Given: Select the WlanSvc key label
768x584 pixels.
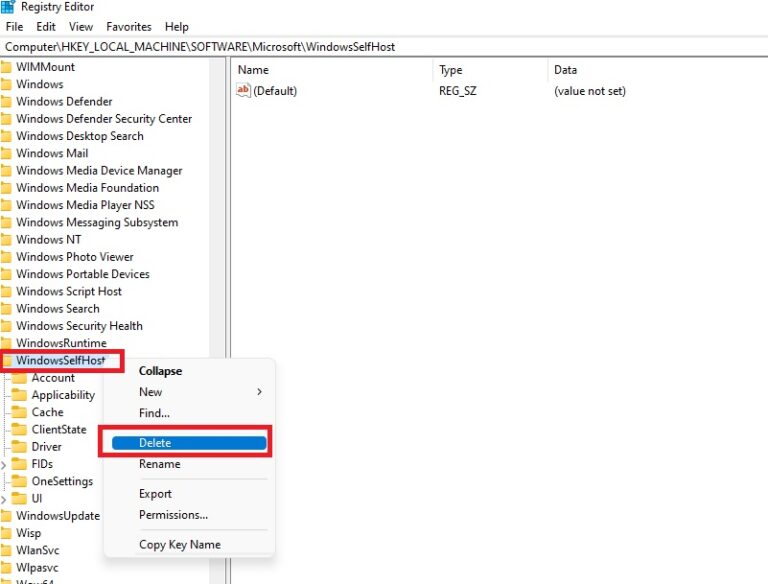Looking at the screenshot, I should (x=37, y=550).
